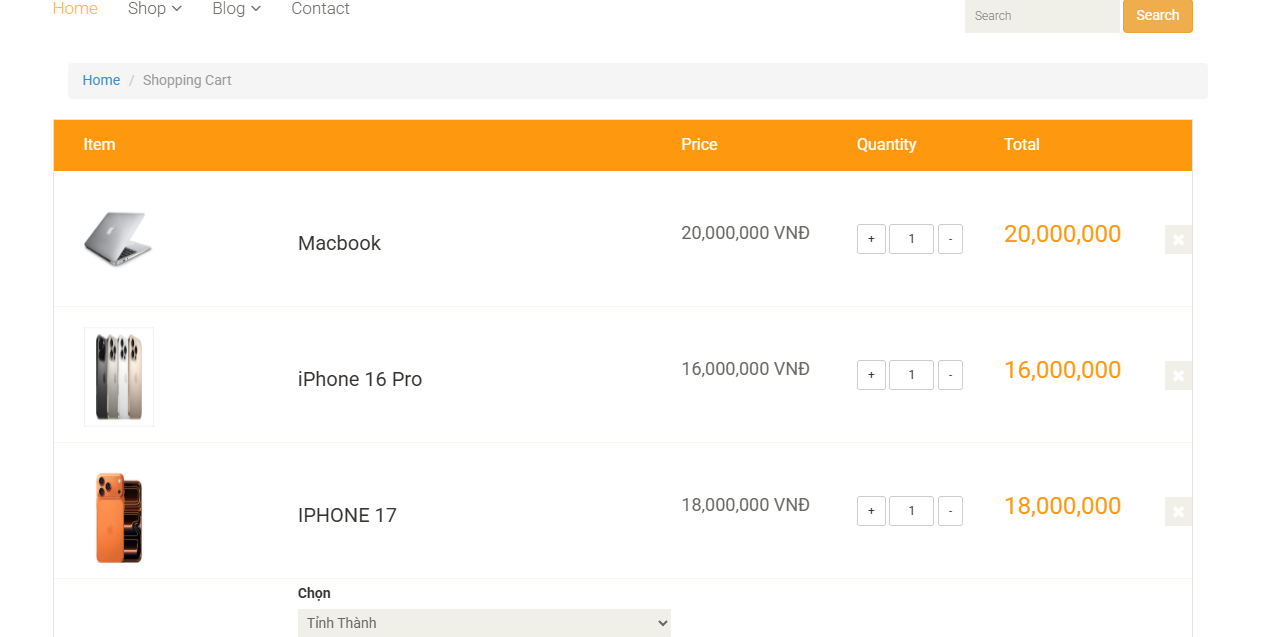This screenshot has width=1264, height=637.
Task: Reduce IPHONE 17 quantity by one
Action: (x=950, y=511)
